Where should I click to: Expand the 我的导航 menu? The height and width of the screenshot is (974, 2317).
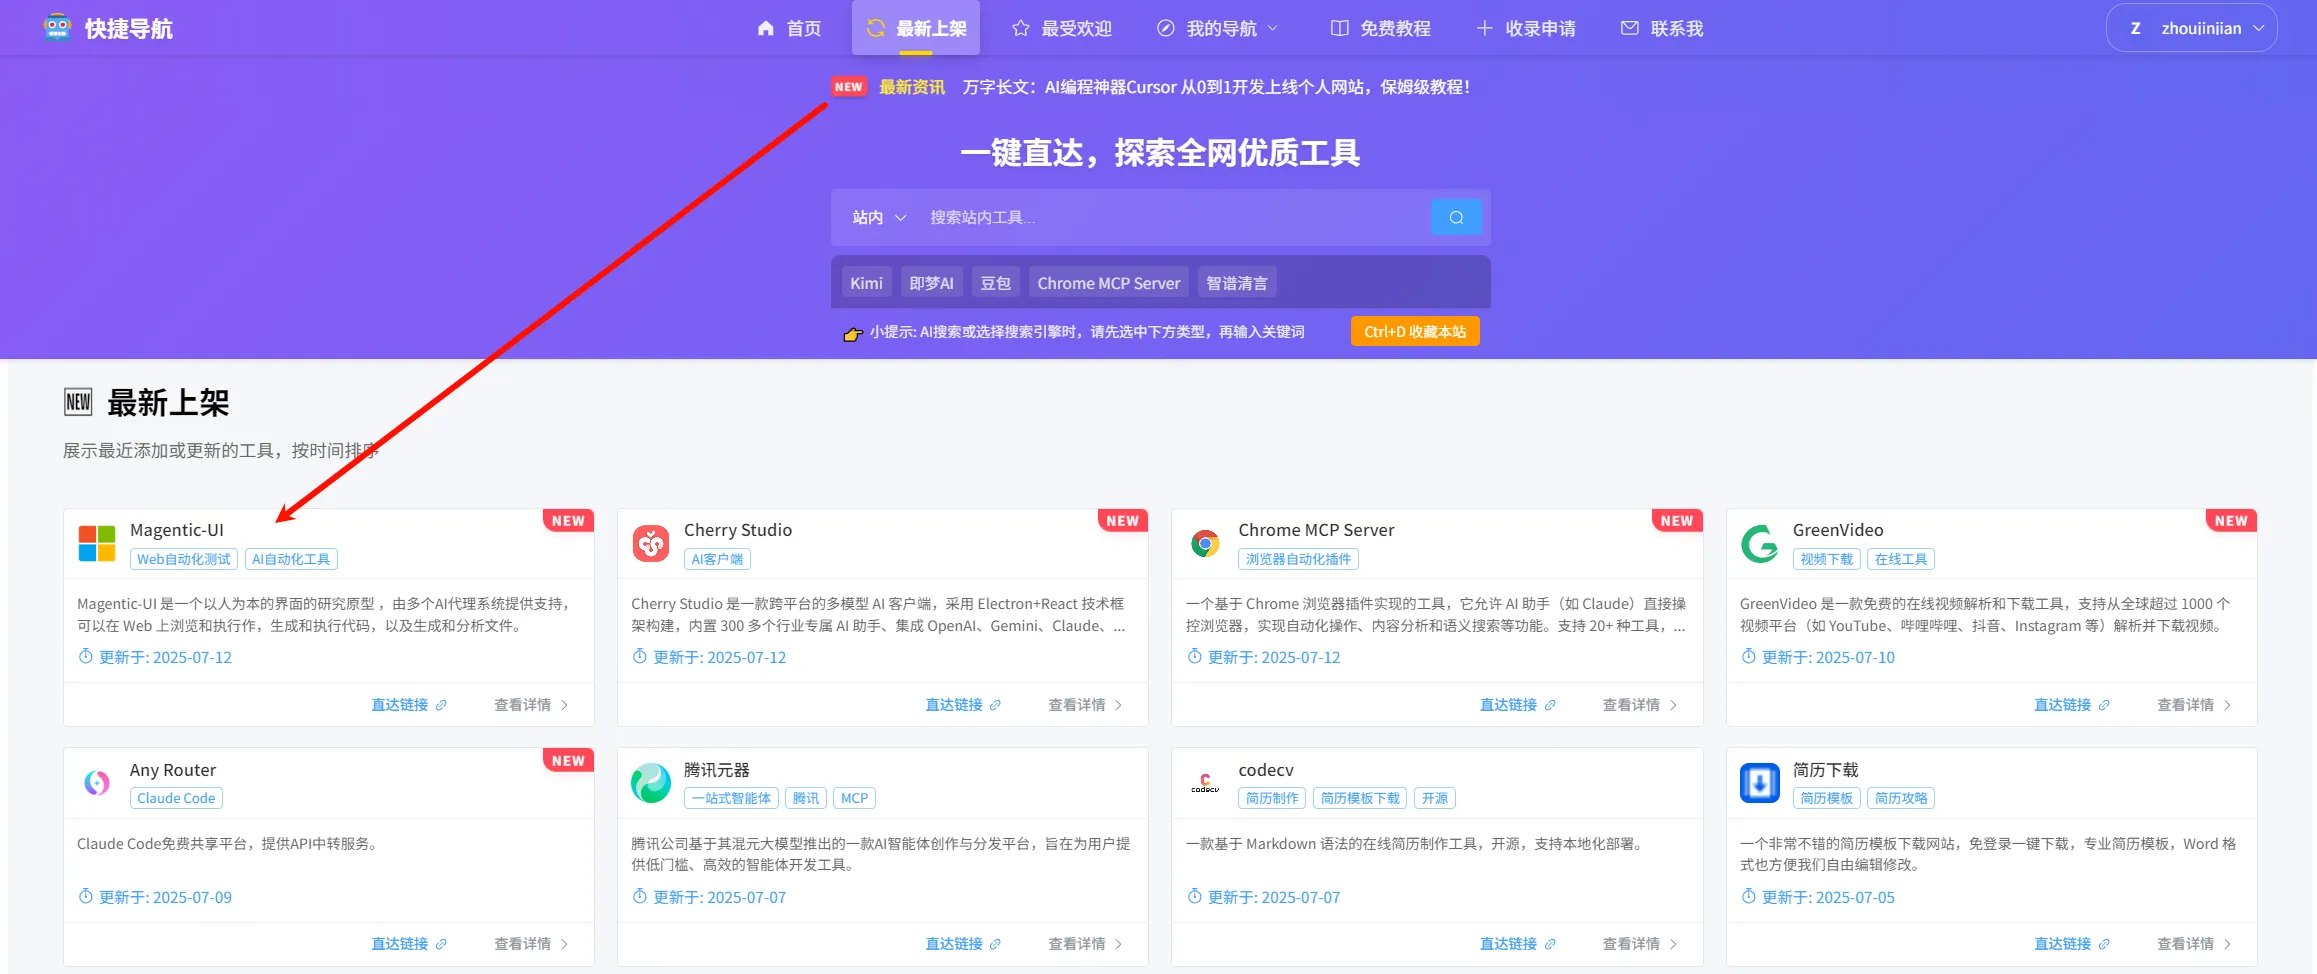pos(1218,27)
